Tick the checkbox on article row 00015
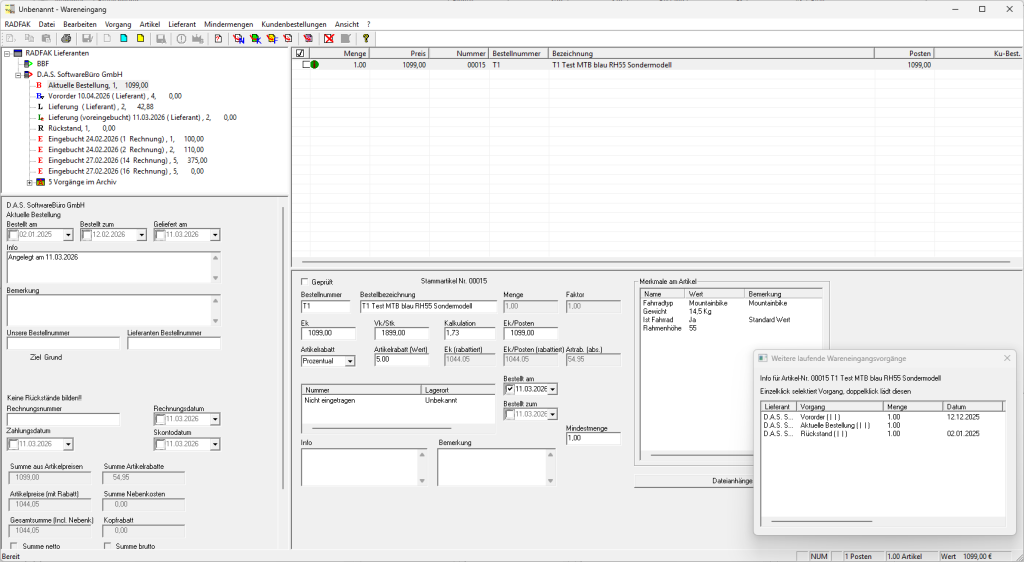 307,64
